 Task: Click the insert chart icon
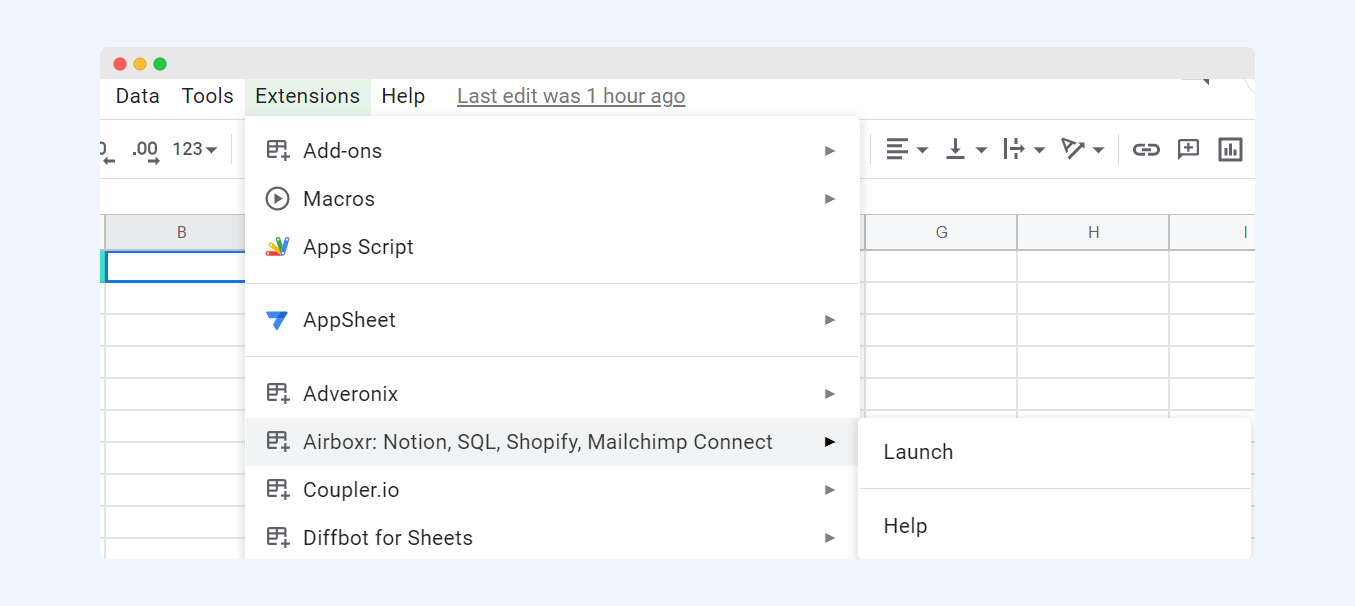1230,150
